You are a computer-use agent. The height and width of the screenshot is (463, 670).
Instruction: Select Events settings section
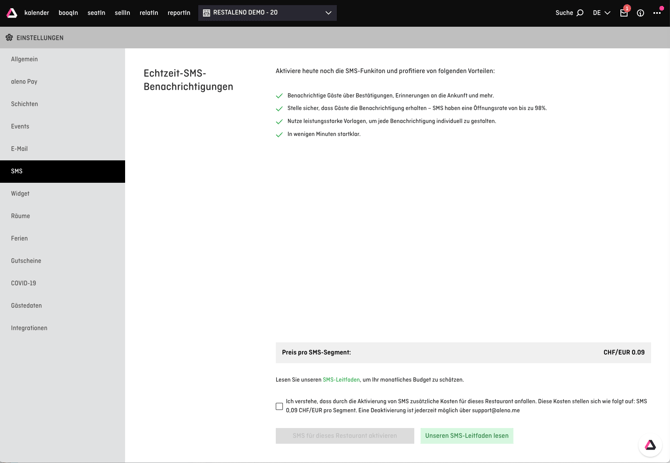[62, 126]
